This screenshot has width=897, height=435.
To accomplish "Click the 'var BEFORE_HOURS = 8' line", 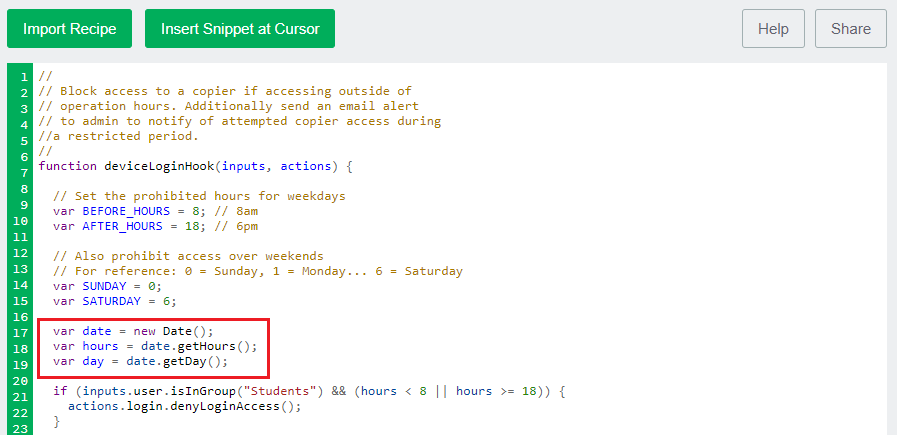I will pos(155,211).
